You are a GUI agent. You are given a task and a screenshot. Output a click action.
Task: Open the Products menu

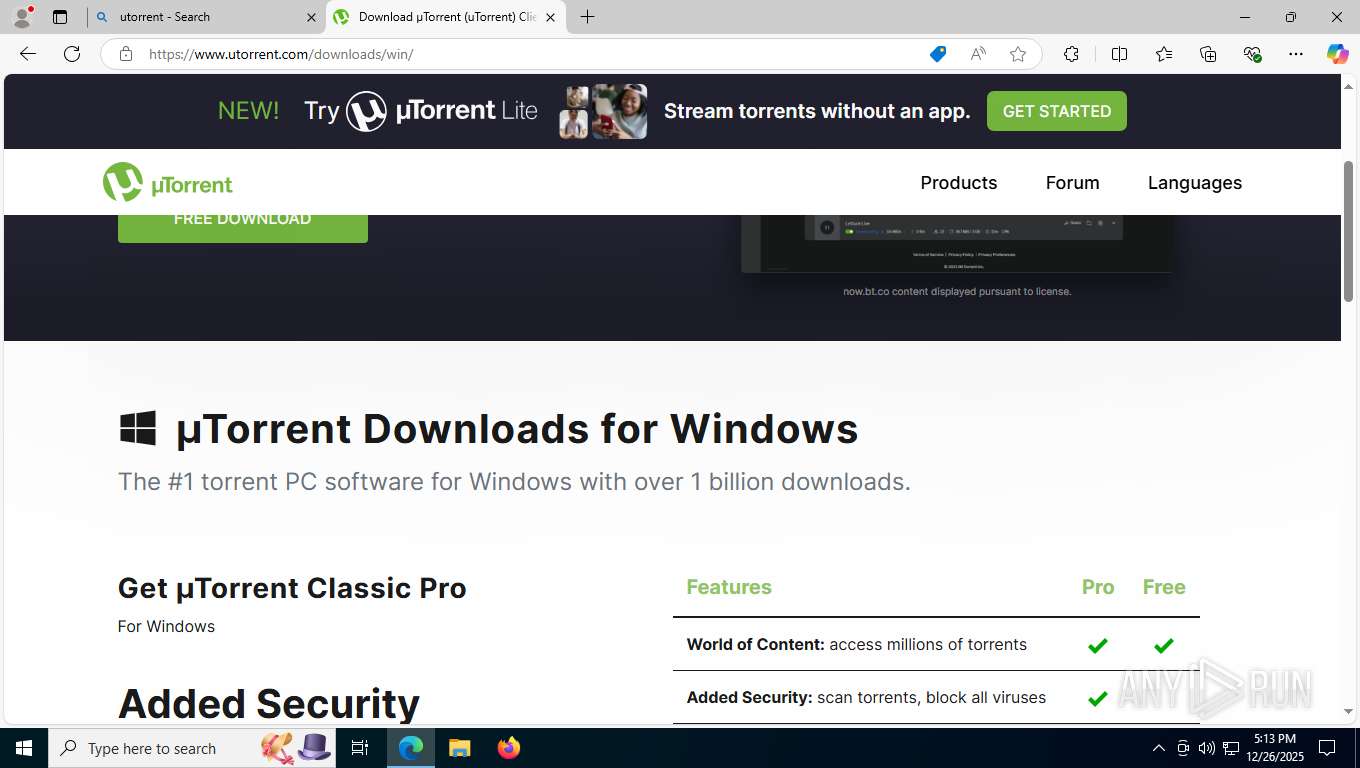click(958, 183)
